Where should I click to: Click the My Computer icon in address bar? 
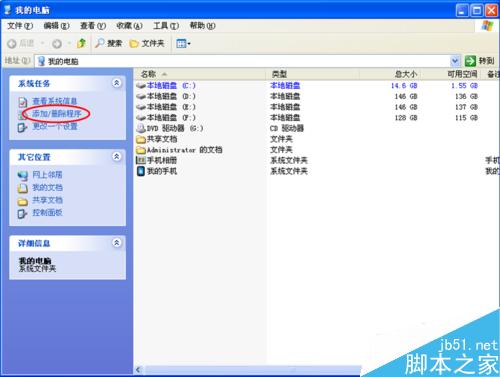point(41,61)
